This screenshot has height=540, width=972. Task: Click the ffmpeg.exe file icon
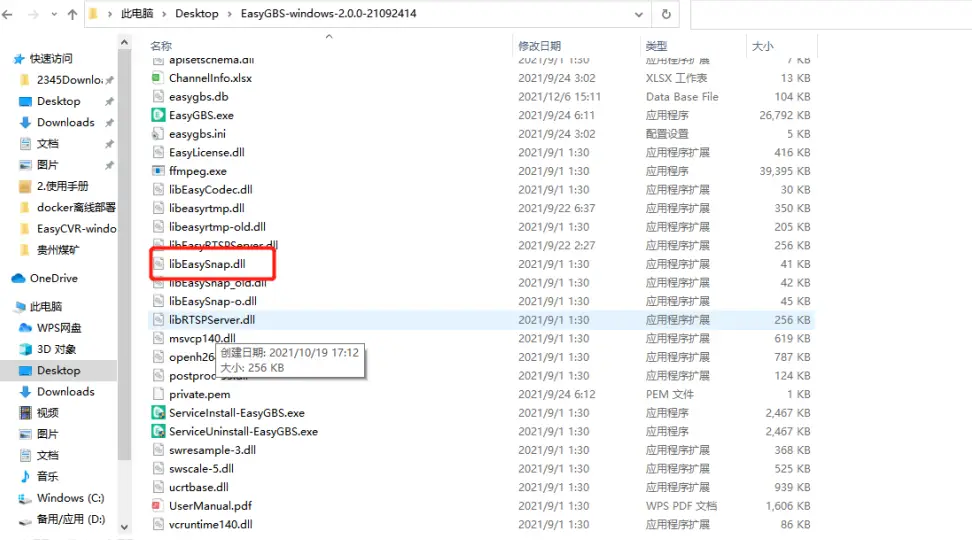(158, 171)
